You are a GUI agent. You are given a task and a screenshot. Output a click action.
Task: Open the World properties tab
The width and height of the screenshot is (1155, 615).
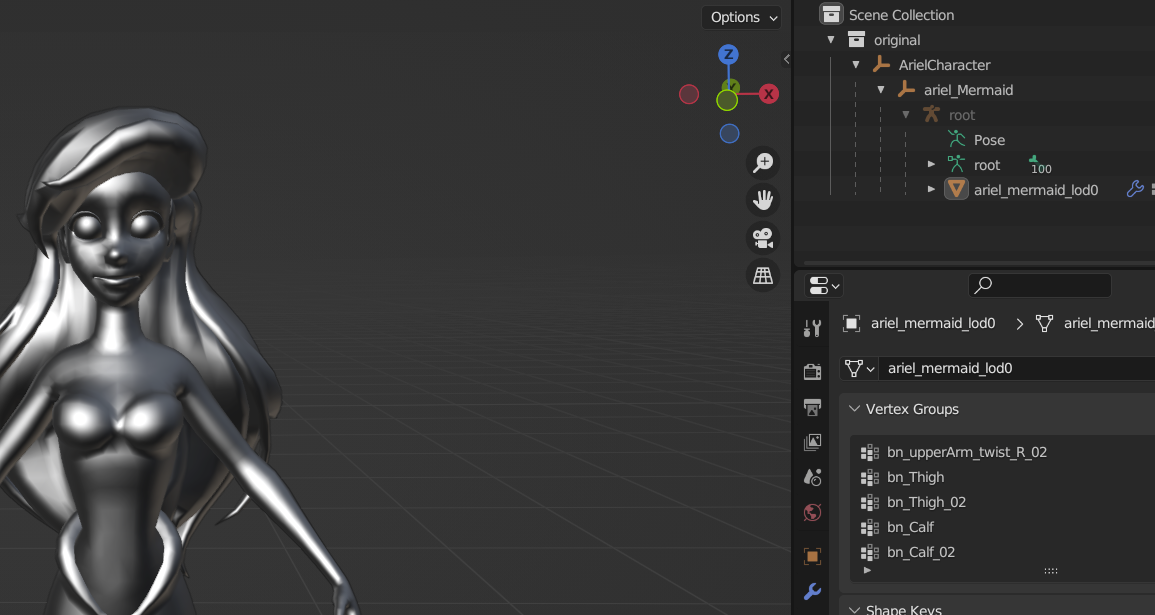click(x=812, y=513)
